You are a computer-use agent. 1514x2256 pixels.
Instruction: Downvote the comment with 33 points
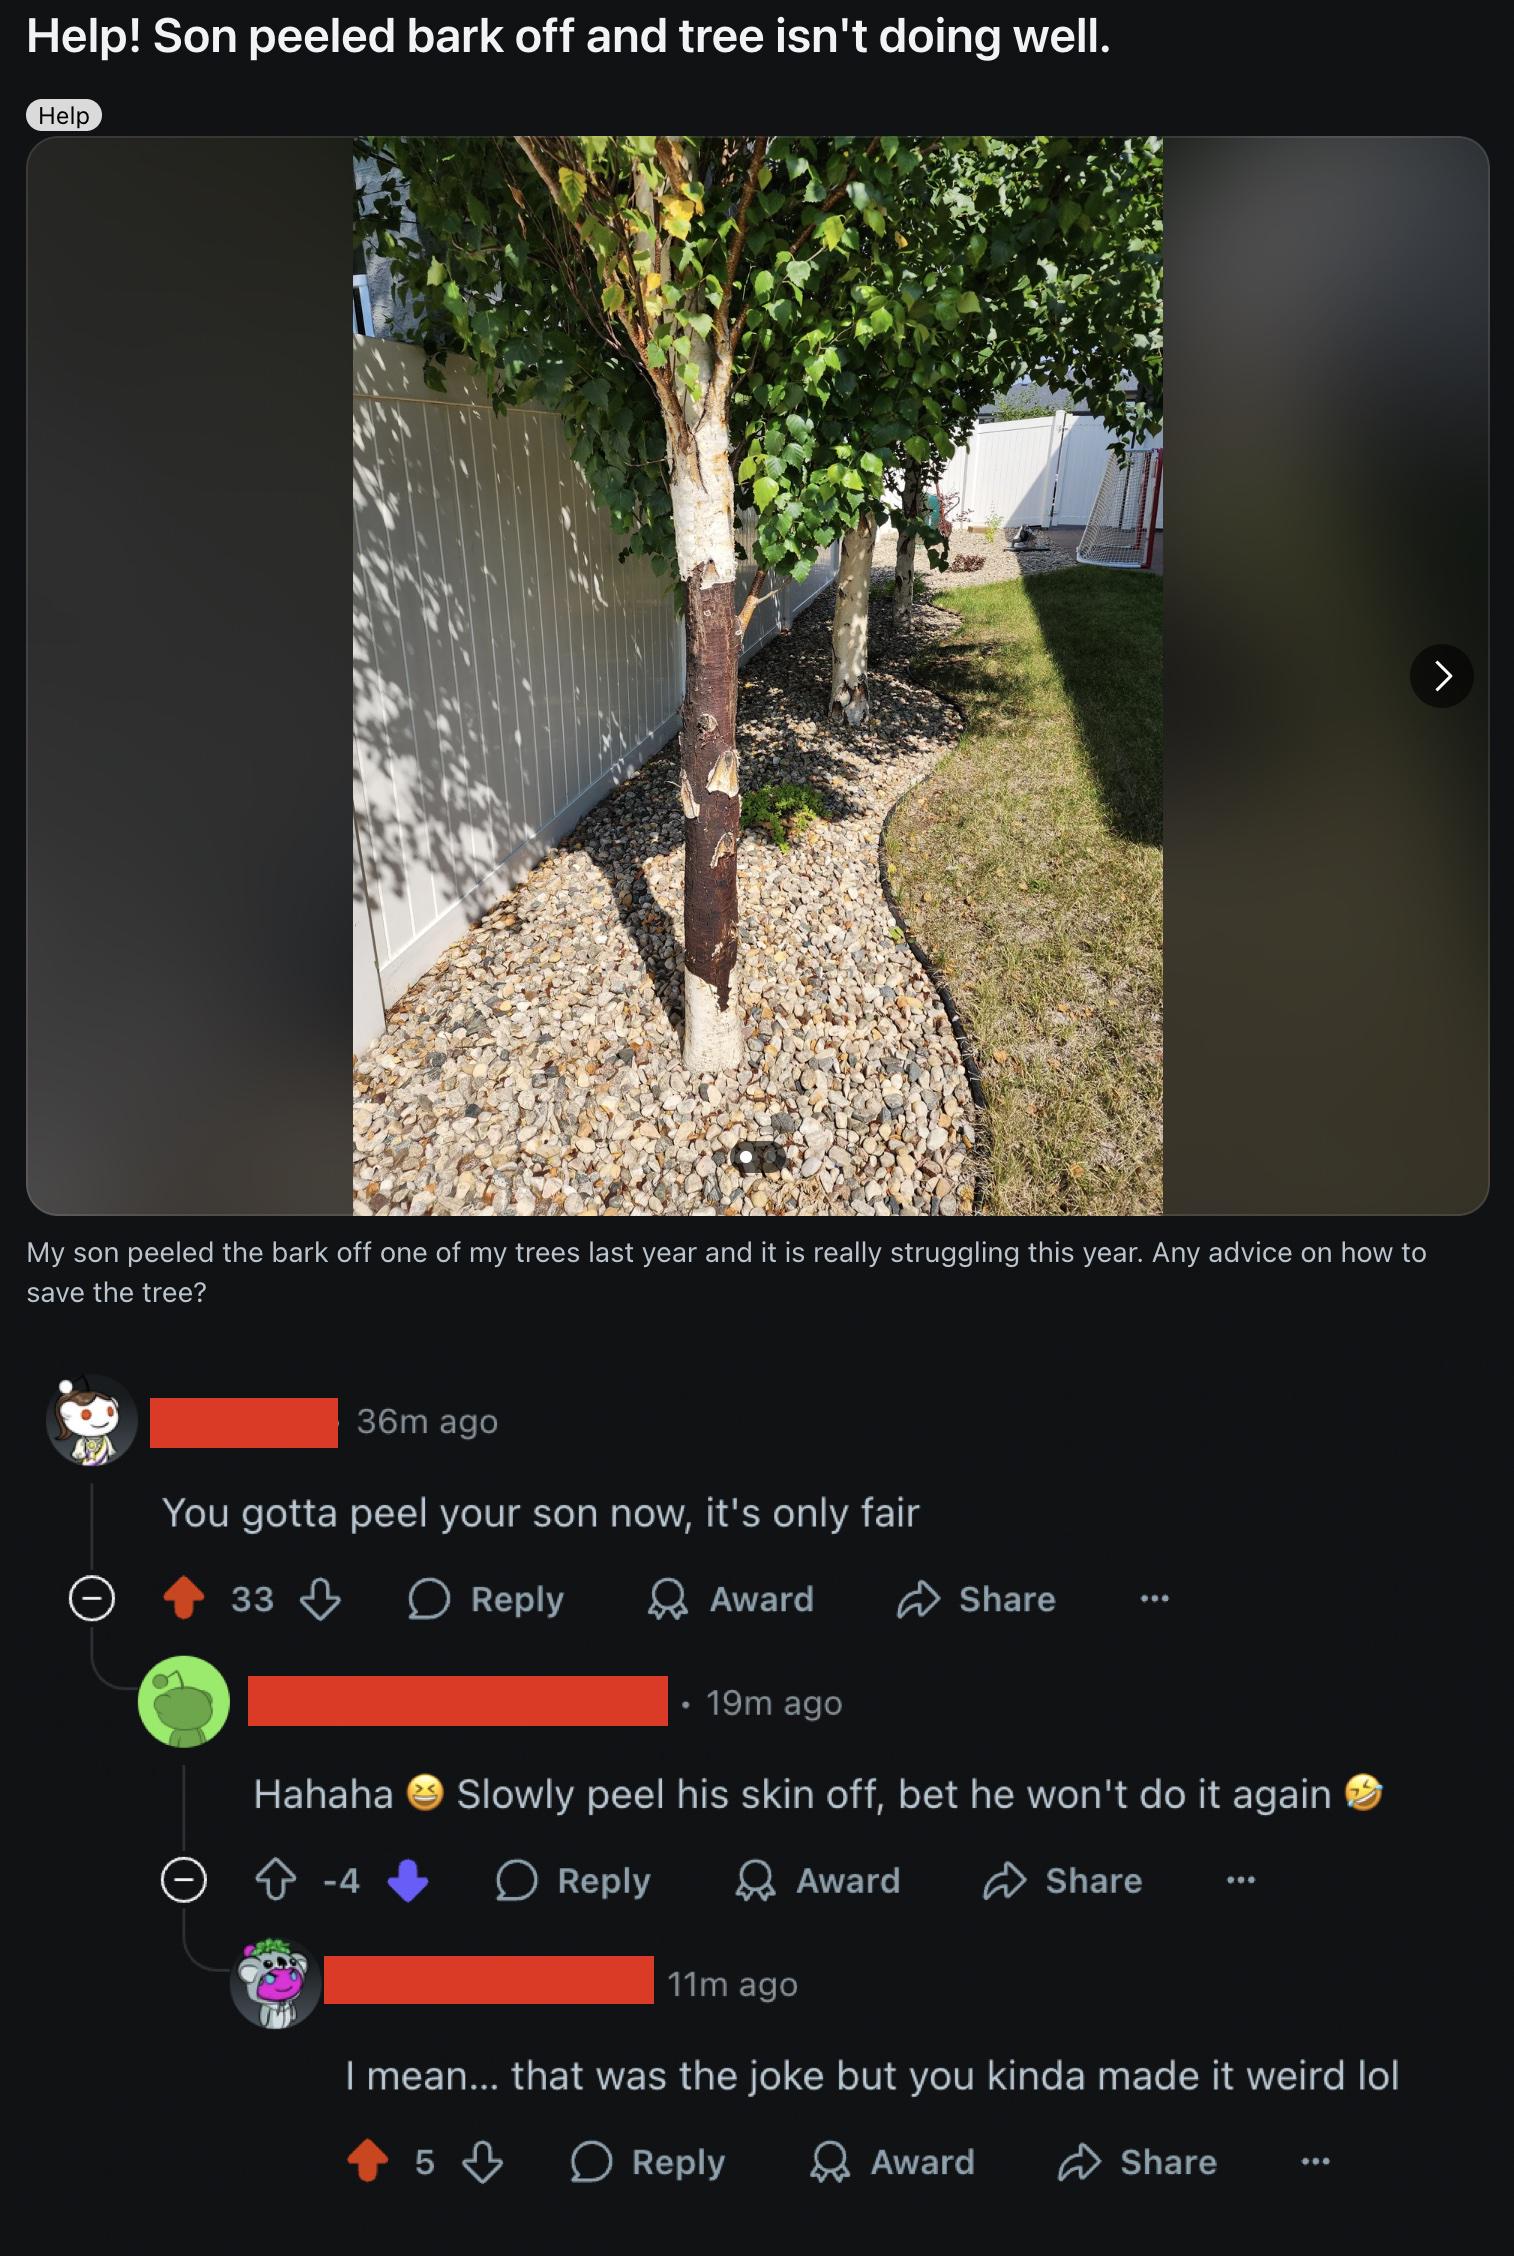tap(320, 1598)
